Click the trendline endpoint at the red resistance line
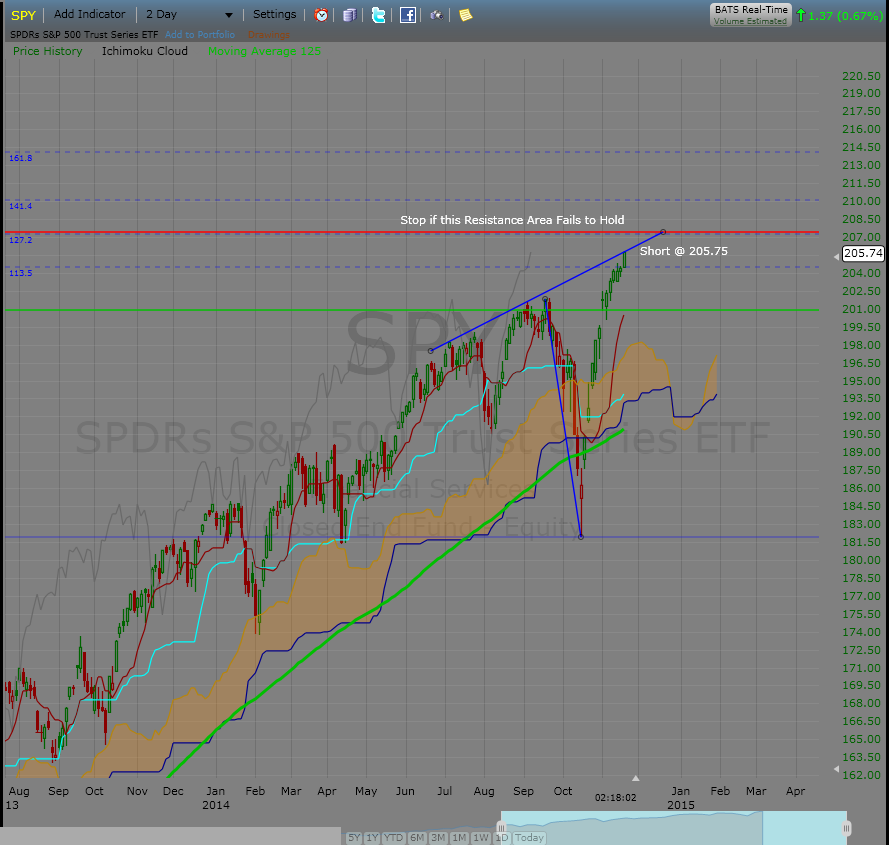Viewport: 889px width, 845px height. tap(663, 232)
